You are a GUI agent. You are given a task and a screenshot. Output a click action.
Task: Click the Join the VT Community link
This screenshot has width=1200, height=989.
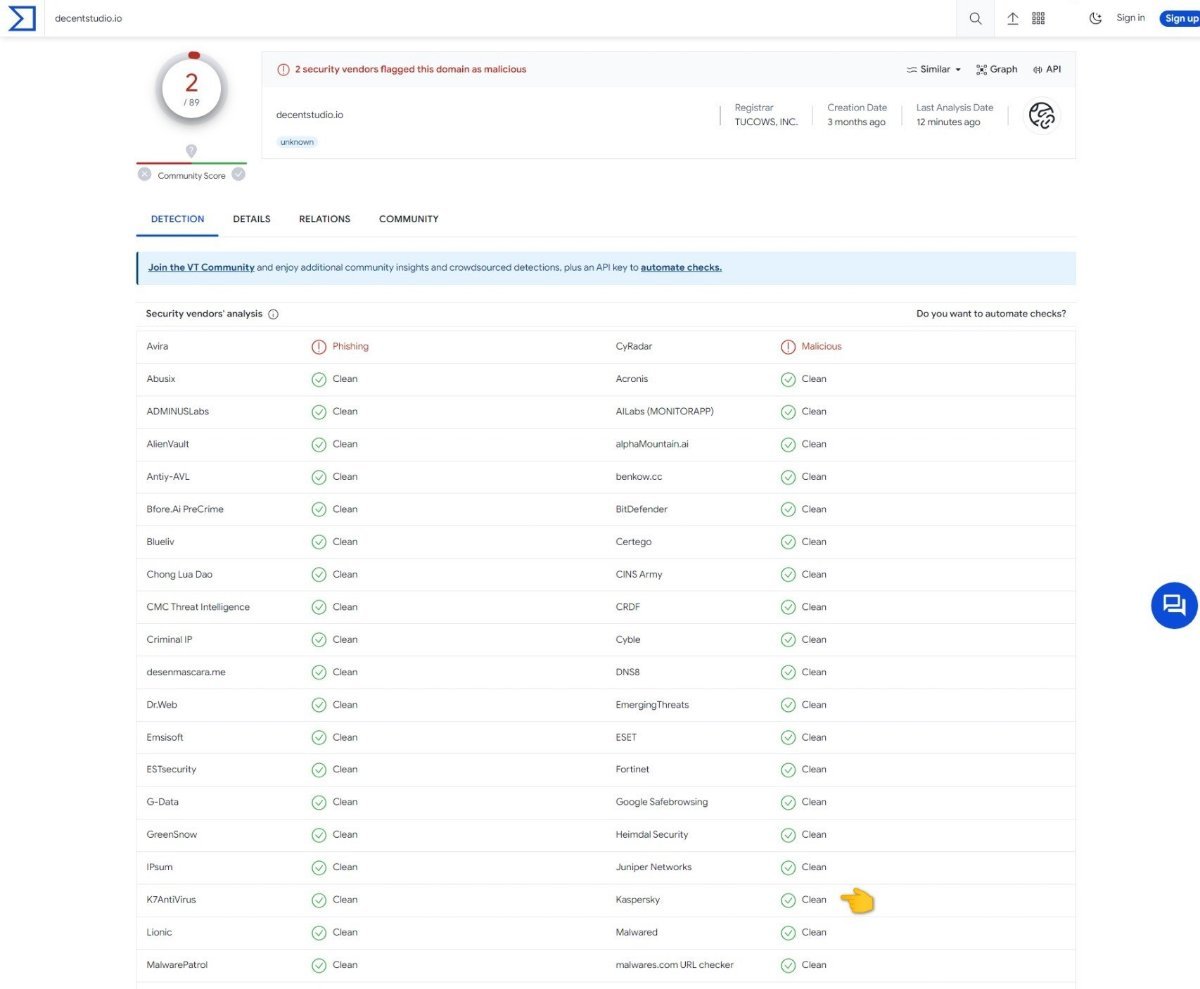tap(201, 267)
